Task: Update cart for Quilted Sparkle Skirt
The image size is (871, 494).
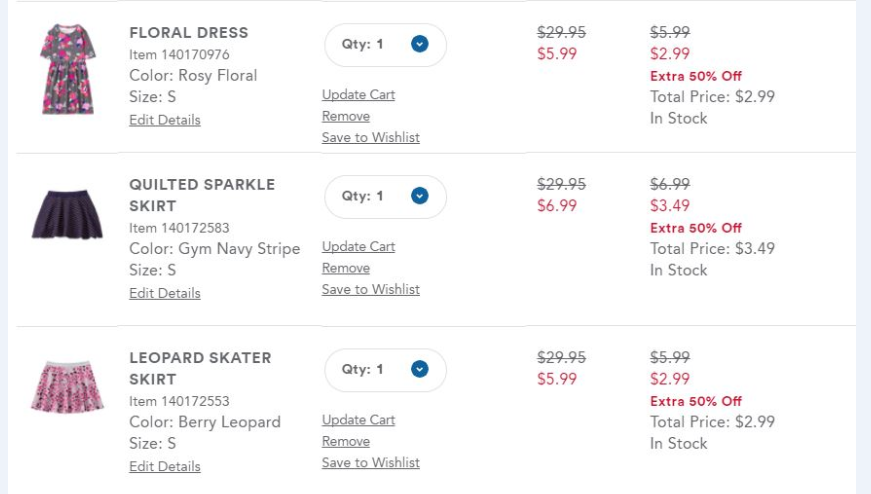Action: pyautogui.click(x=358, y=247)
